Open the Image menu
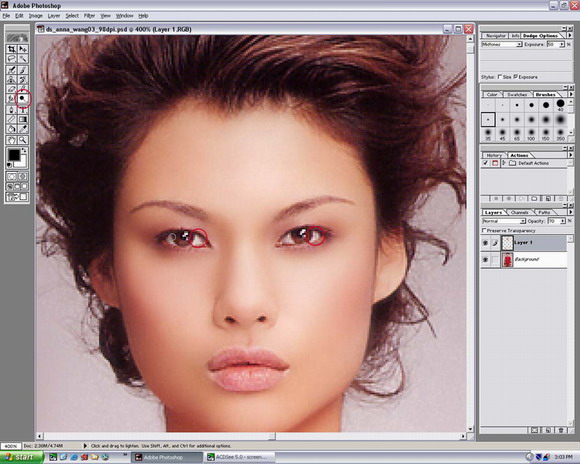The width and height of the screenshot is (580, 464). pos(36,16)
